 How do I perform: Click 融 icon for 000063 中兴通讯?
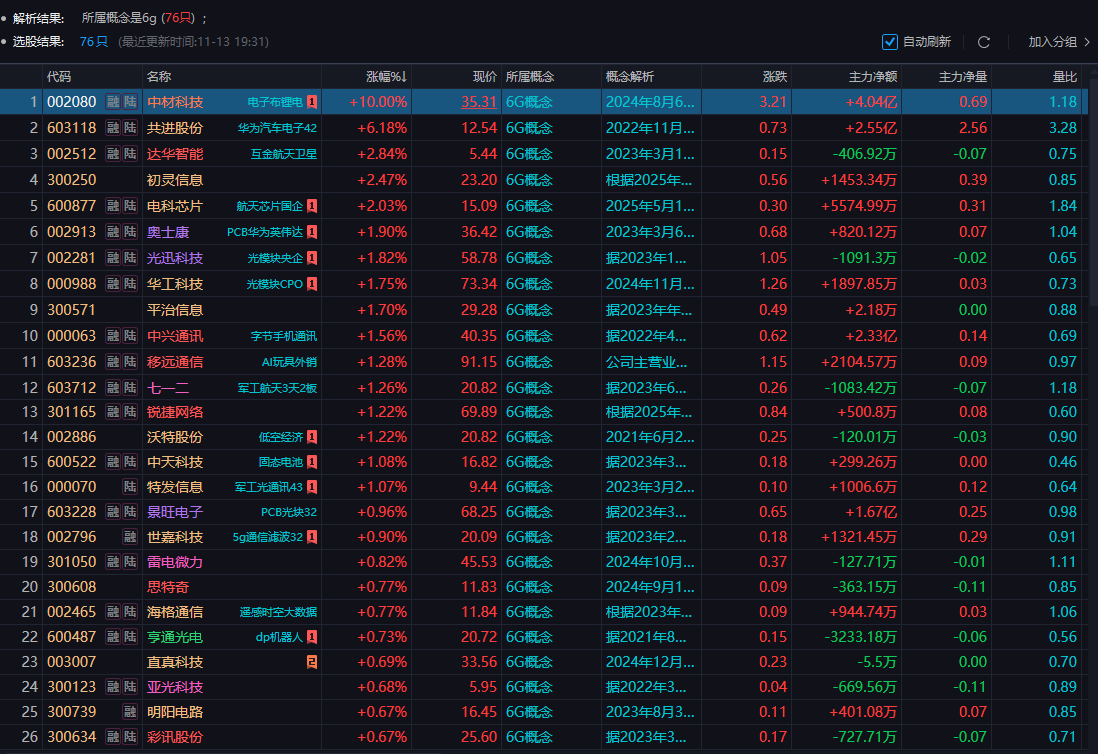(x=113, y=335)
